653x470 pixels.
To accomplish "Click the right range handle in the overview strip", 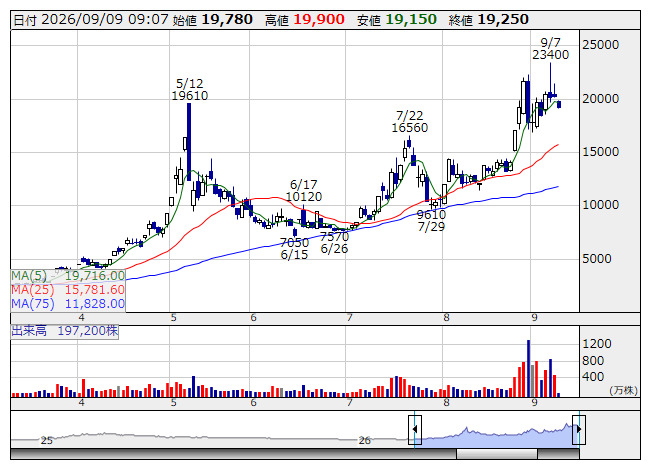I will [x=579, y=430].
